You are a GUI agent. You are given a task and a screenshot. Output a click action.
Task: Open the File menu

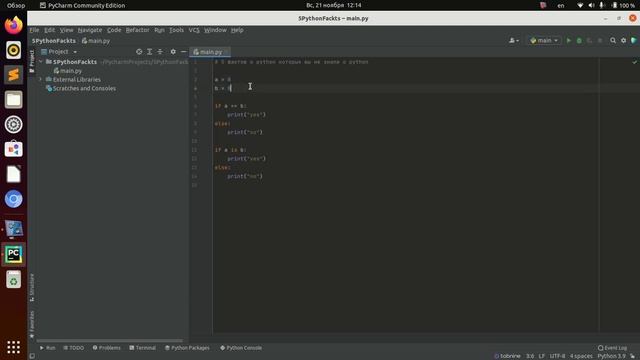34,30
